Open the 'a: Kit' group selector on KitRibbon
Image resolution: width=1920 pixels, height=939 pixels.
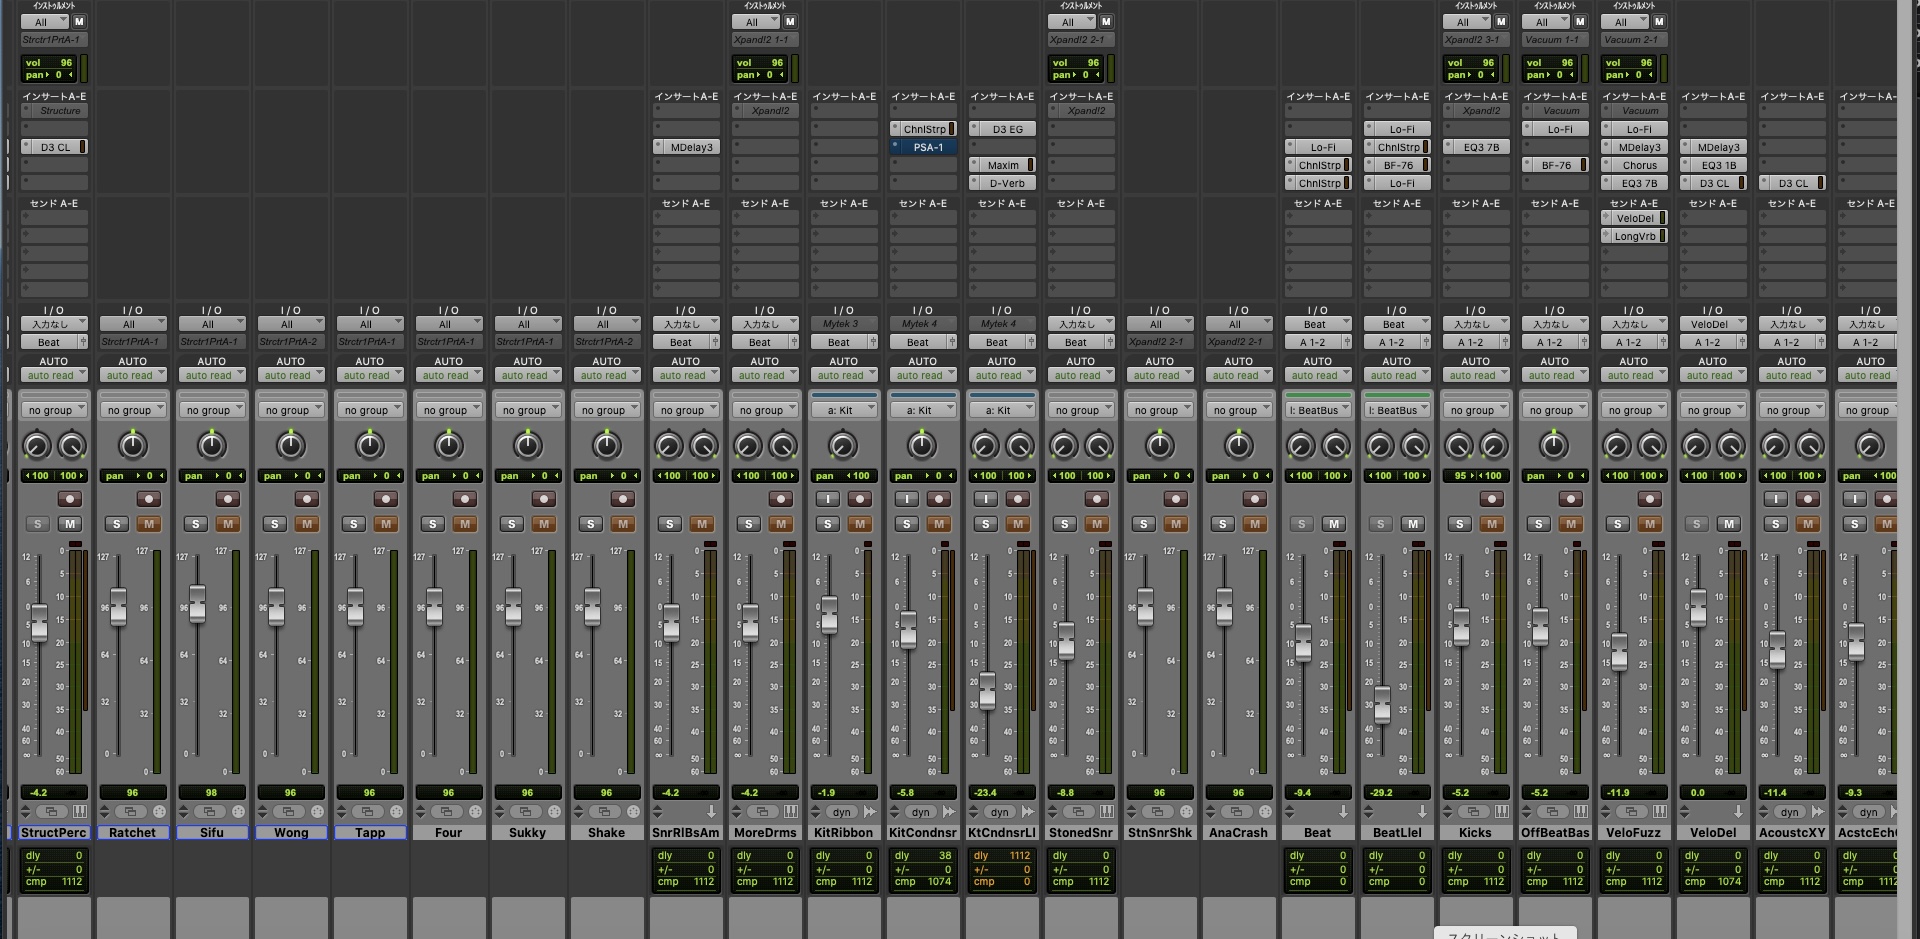tap(844, 410)
